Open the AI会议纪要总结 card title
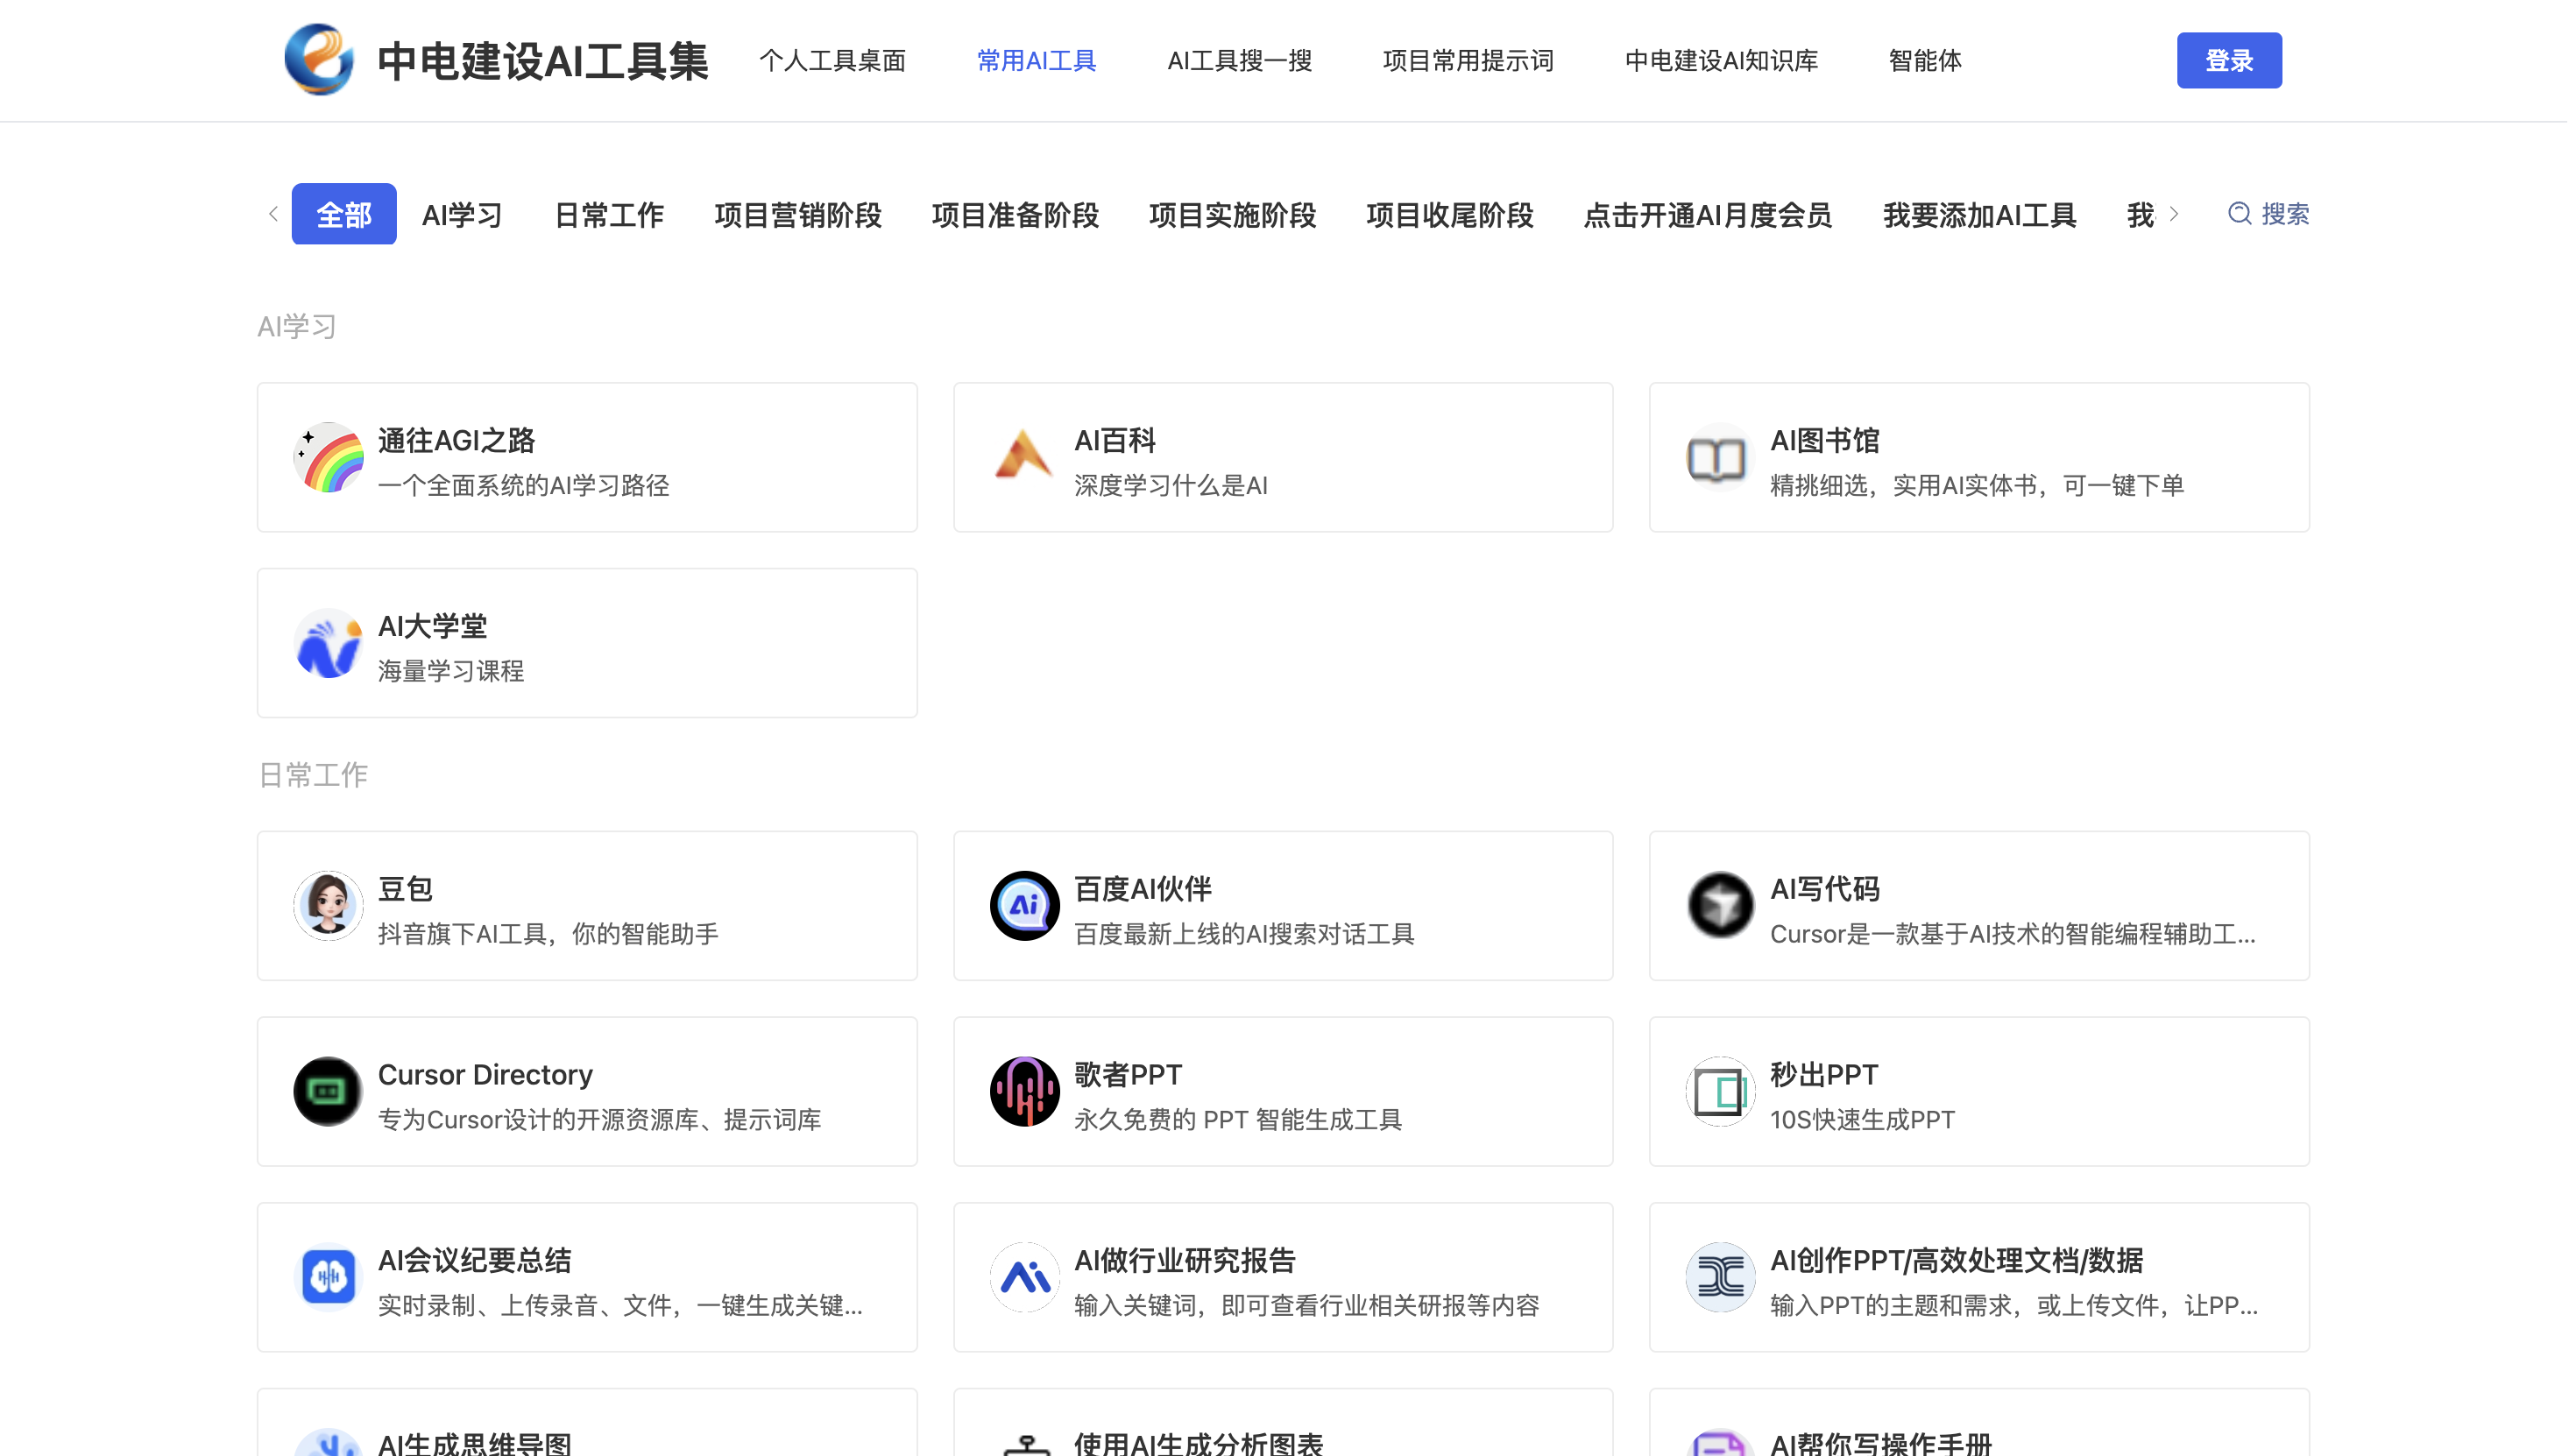The image size is (2576, 1456). (476, 1263)
